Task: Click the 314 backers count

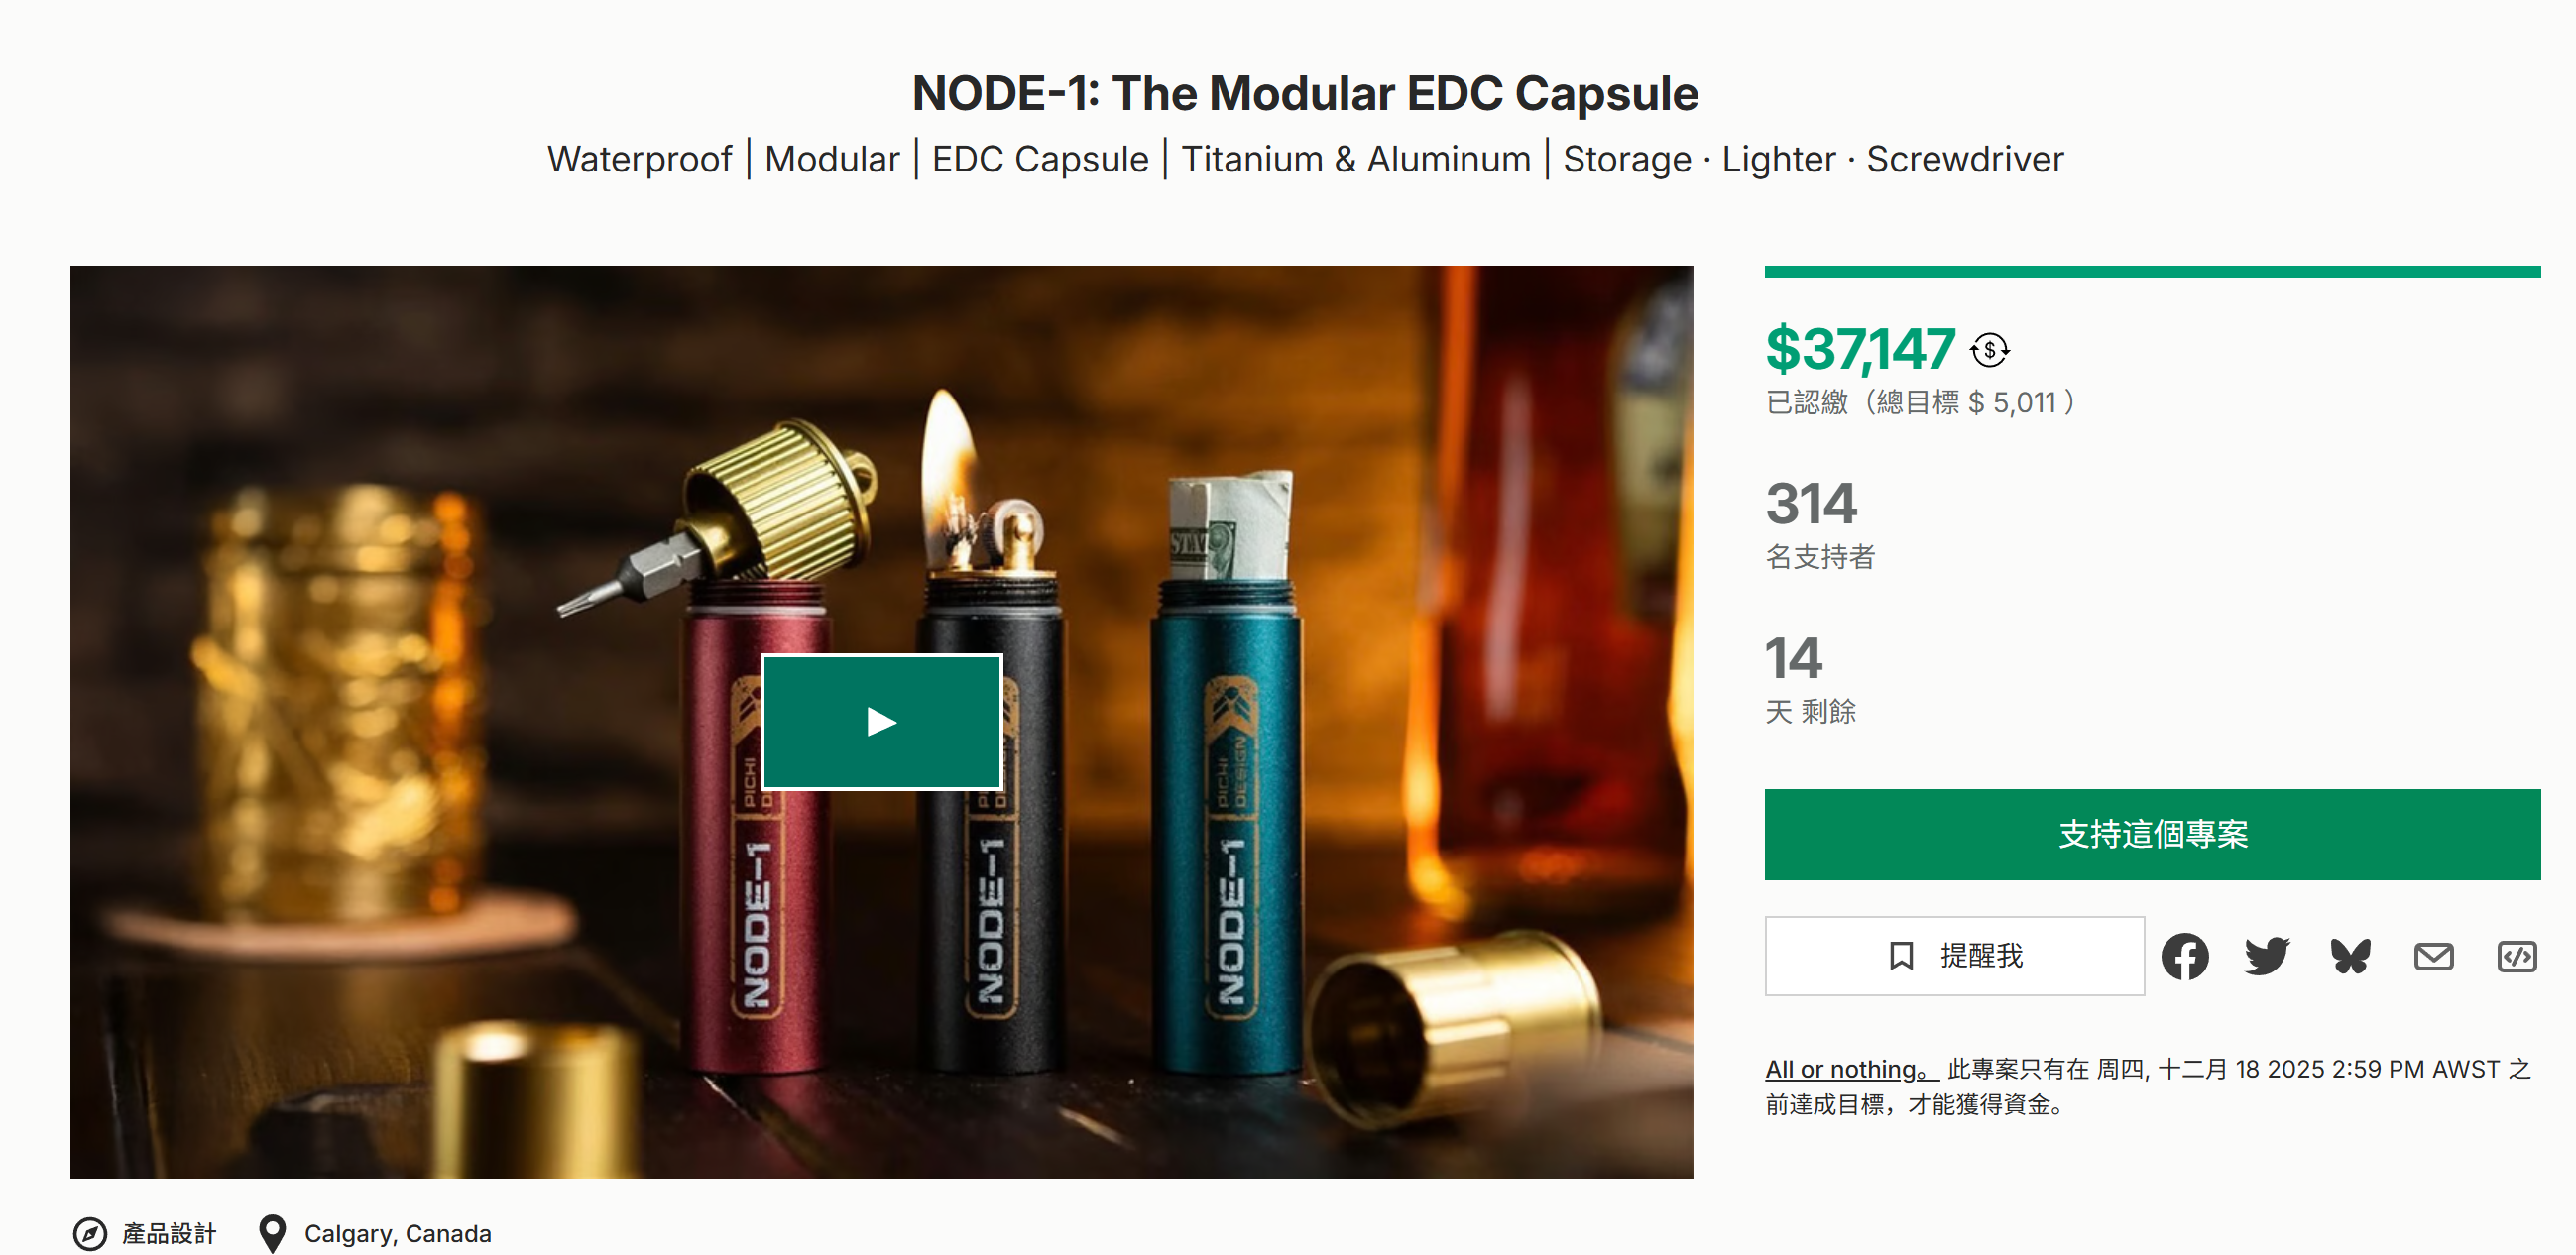Action: [x=1811, y=503]
